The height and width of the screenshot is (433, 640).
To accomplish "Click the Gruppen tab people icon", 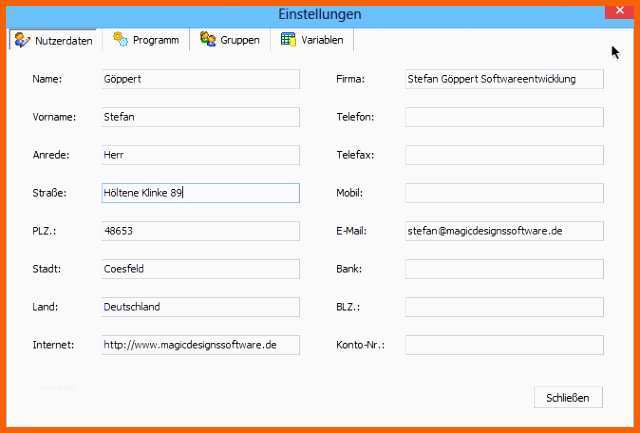I will pos(208,39).
